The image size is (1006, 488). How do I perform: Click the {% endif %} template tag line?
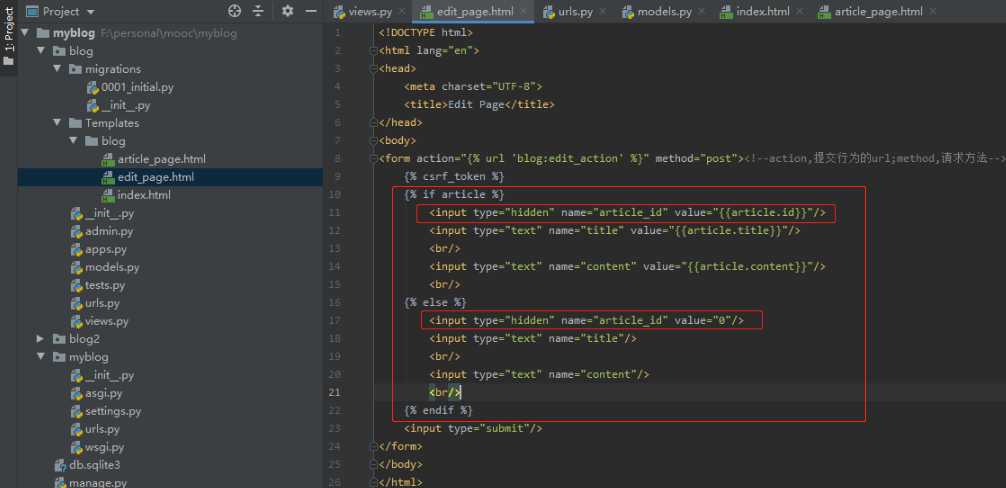(x=438, y=410)
